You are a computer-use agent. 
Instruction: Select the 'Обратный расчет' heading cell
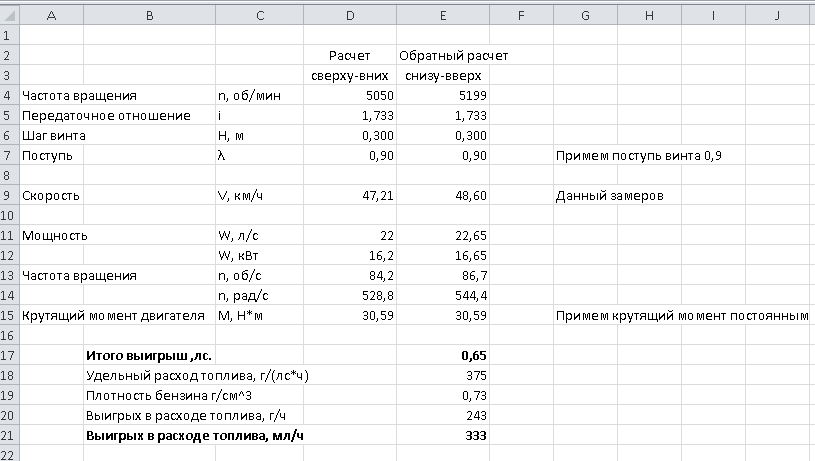[x=445, y=55]
